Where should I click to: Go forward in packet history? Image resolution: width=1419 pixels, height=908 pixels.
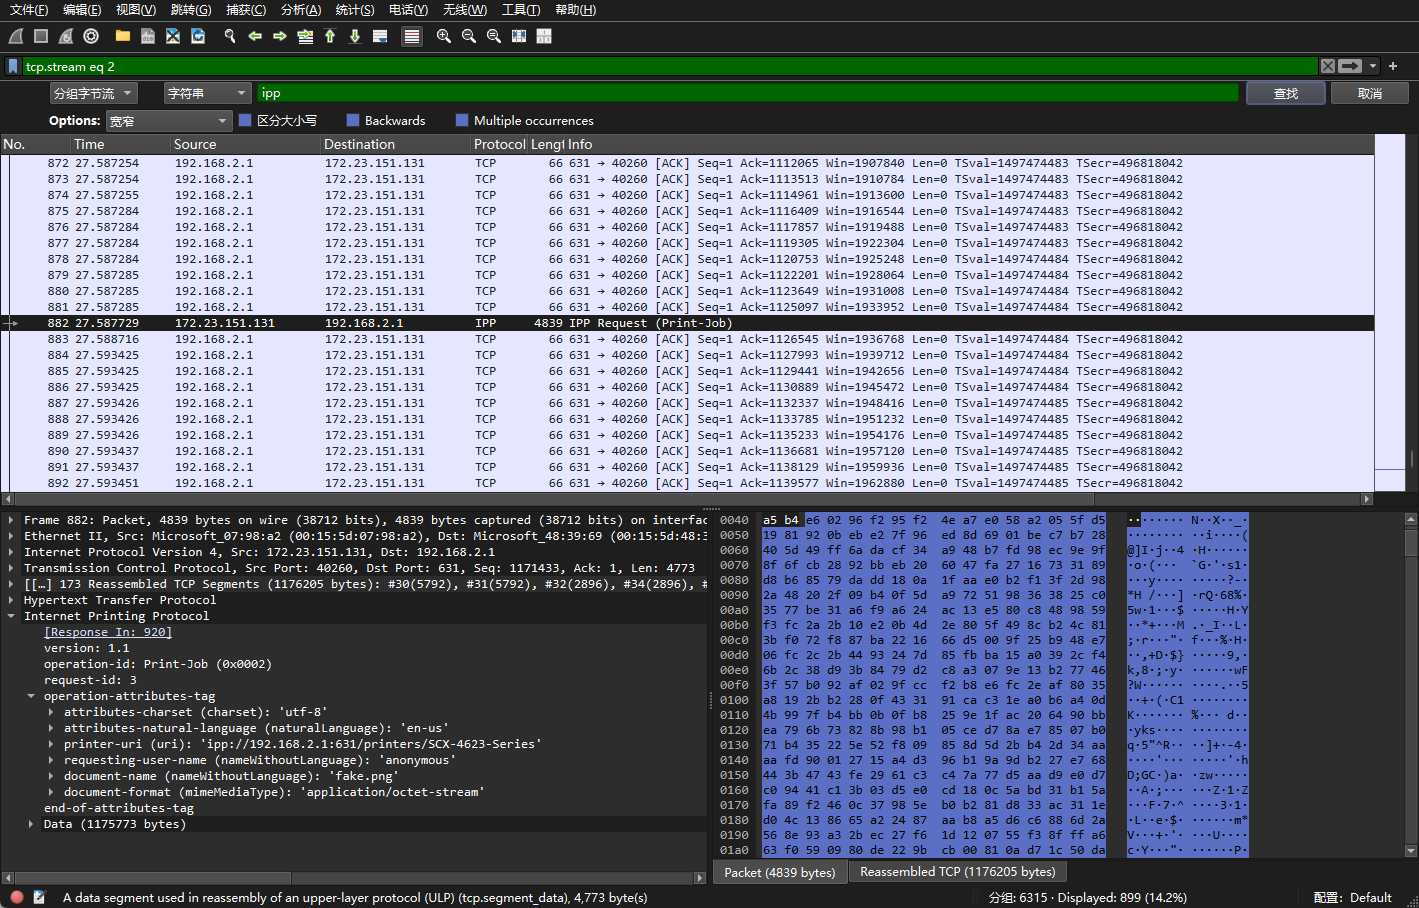280,36
